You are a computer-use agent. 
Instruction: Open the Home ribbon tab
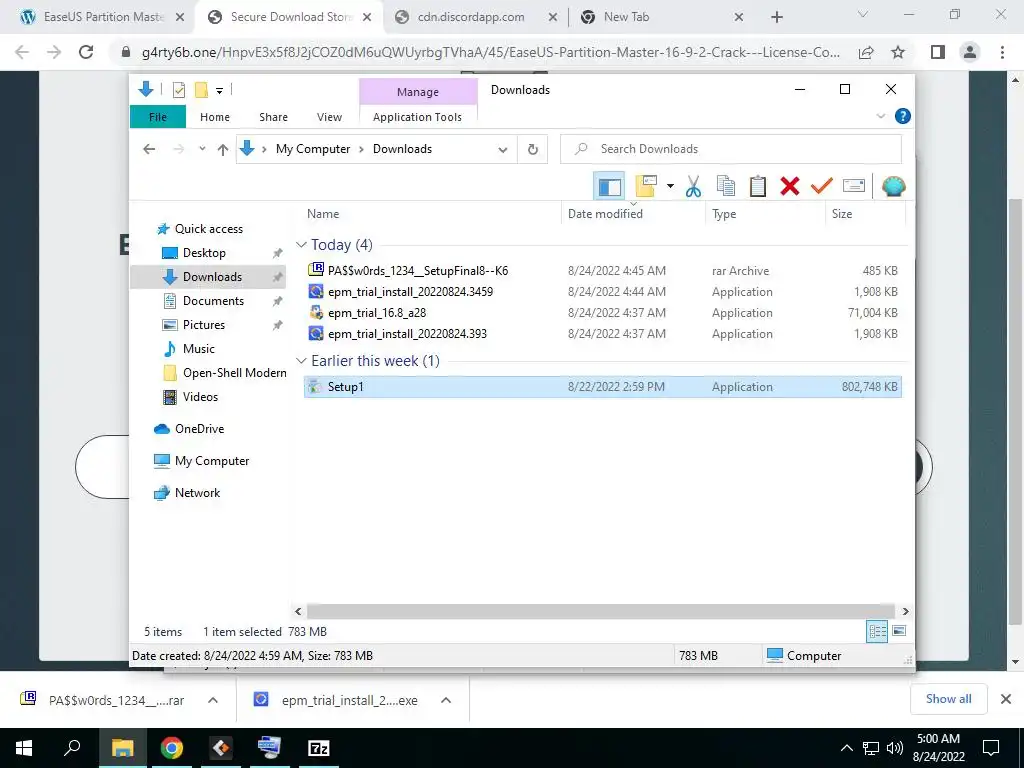[x=215, y=117]
